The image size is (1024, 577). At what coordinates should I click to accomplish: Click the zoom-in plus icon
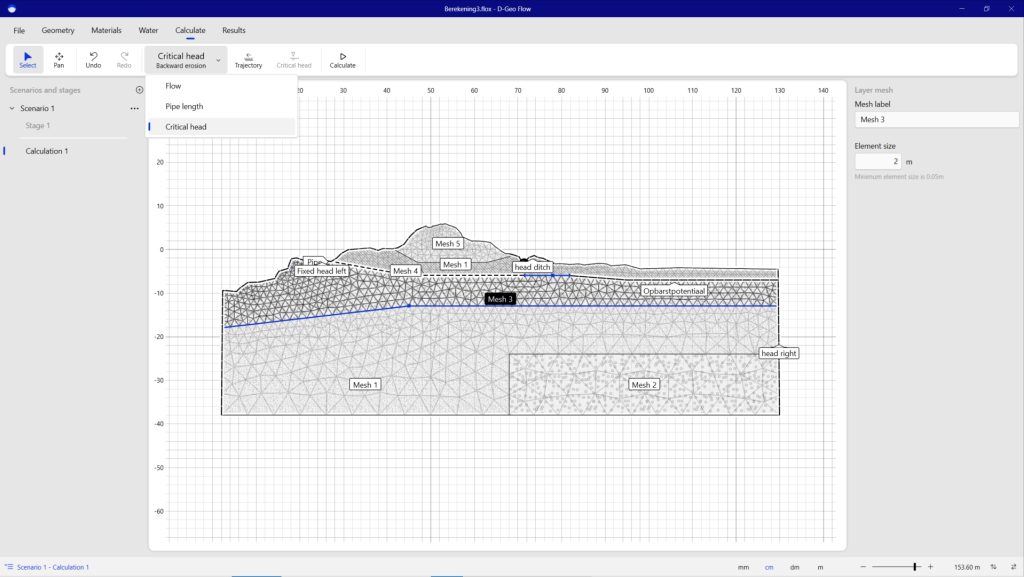click(x=930, y=567)
